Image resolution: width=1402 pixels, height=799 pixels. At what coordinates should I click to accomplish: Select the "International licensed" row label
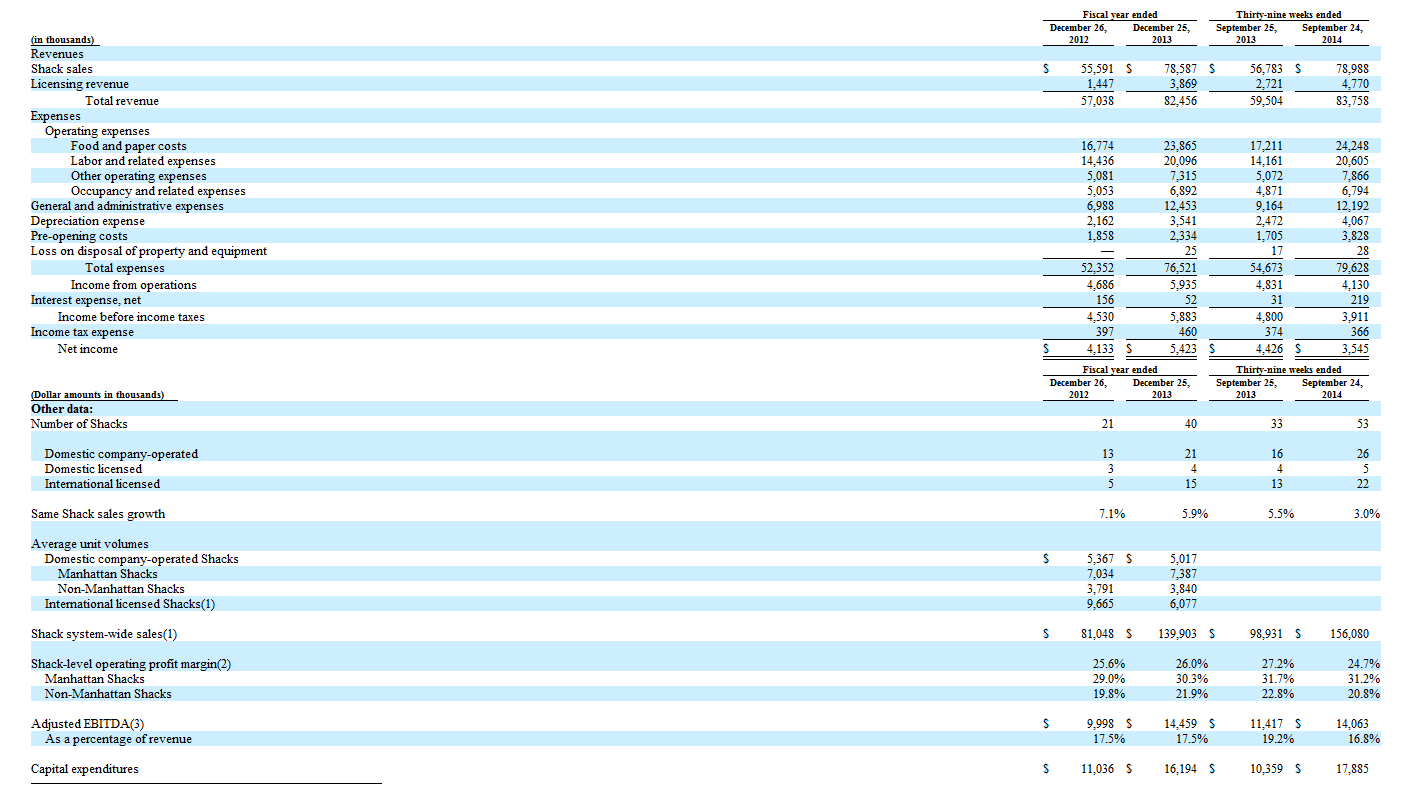pyautogui.click(x=102, y=484)
